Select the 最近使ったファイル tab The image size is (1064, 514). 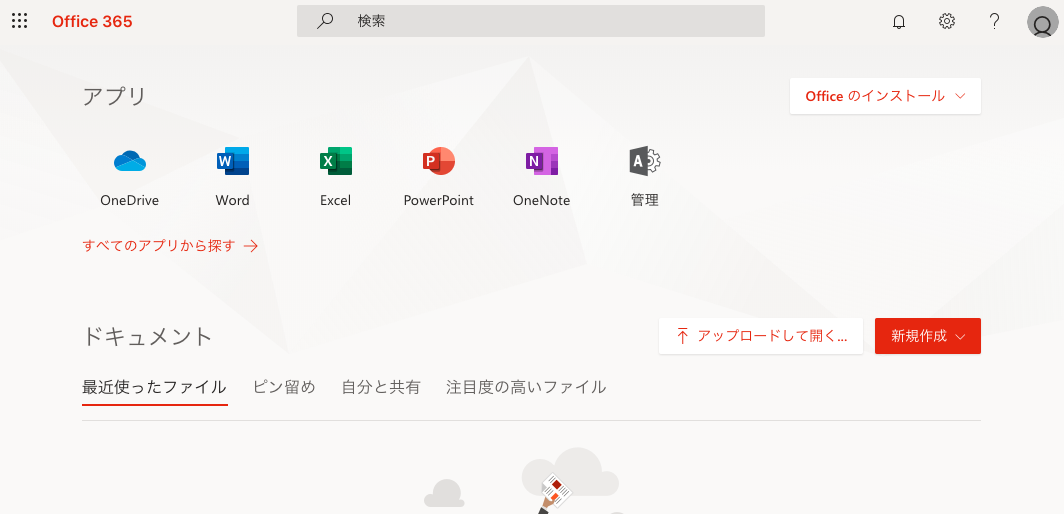tap(154, 388)
